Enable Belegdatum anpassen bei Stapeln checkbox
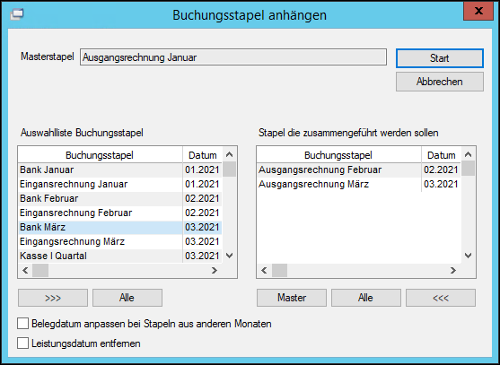The image size is (500, 365). (23, 324)
